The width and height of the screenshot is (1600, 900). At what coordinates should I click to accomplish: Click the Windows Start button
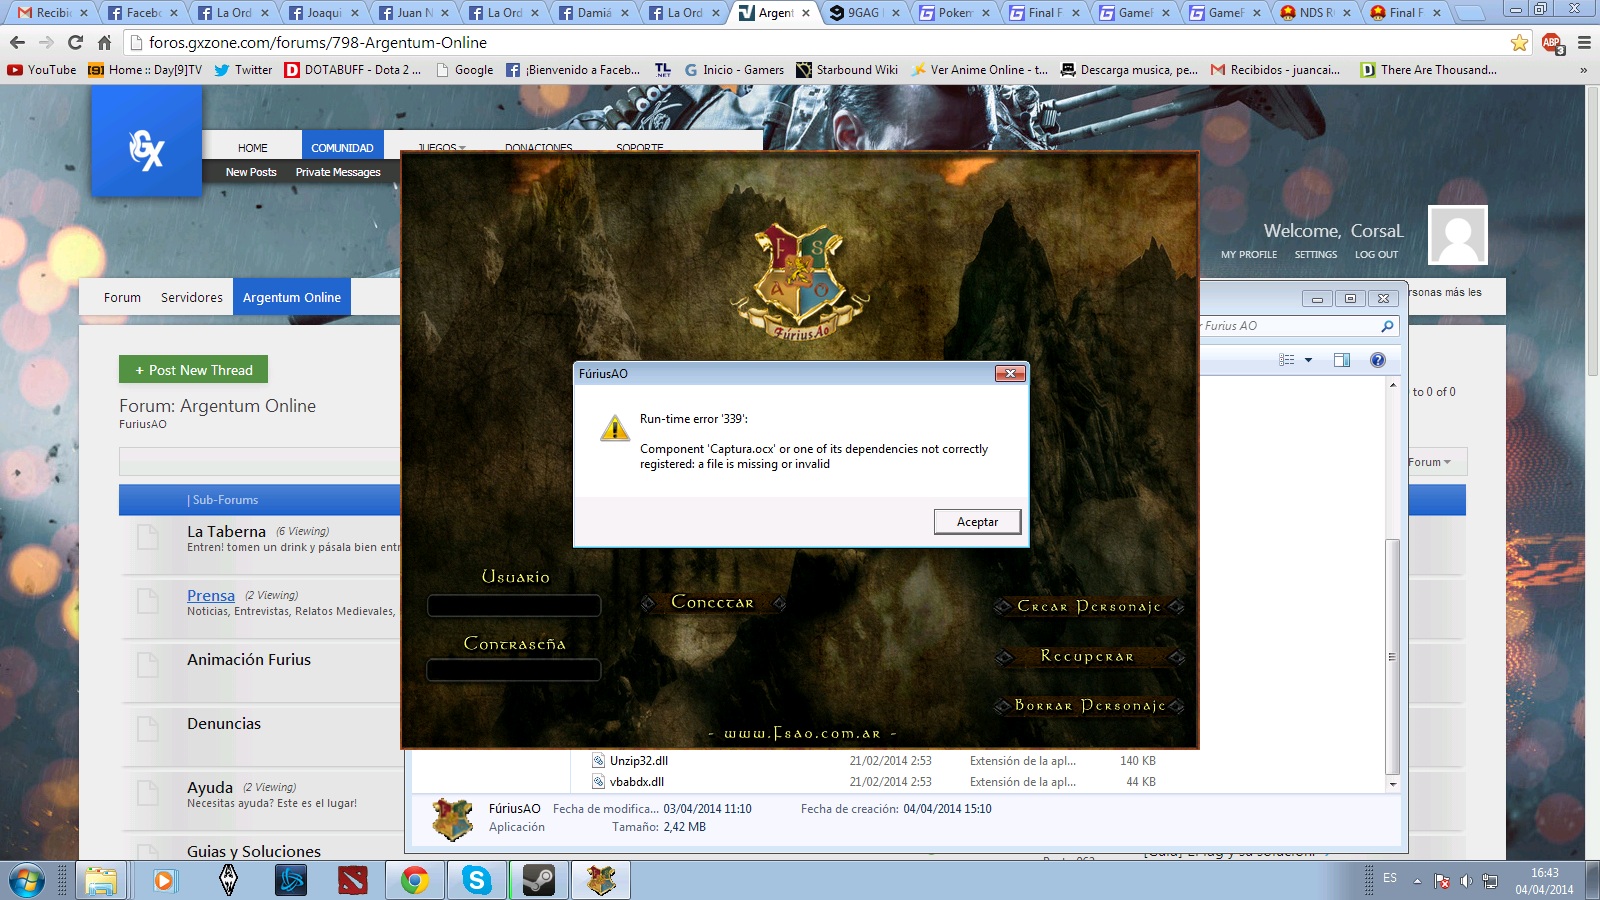coord(27,881)
